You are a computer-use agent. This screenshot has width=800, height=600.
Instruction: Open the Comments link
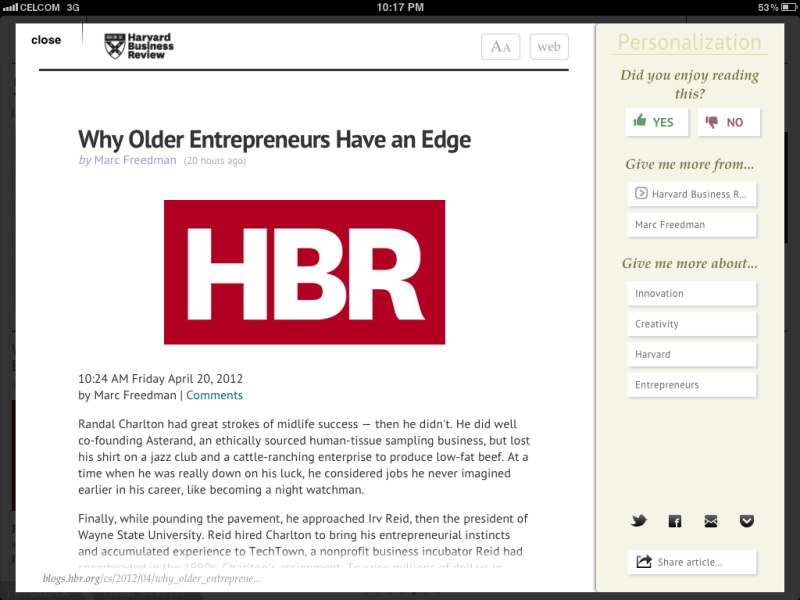click(x=214, y=395)
